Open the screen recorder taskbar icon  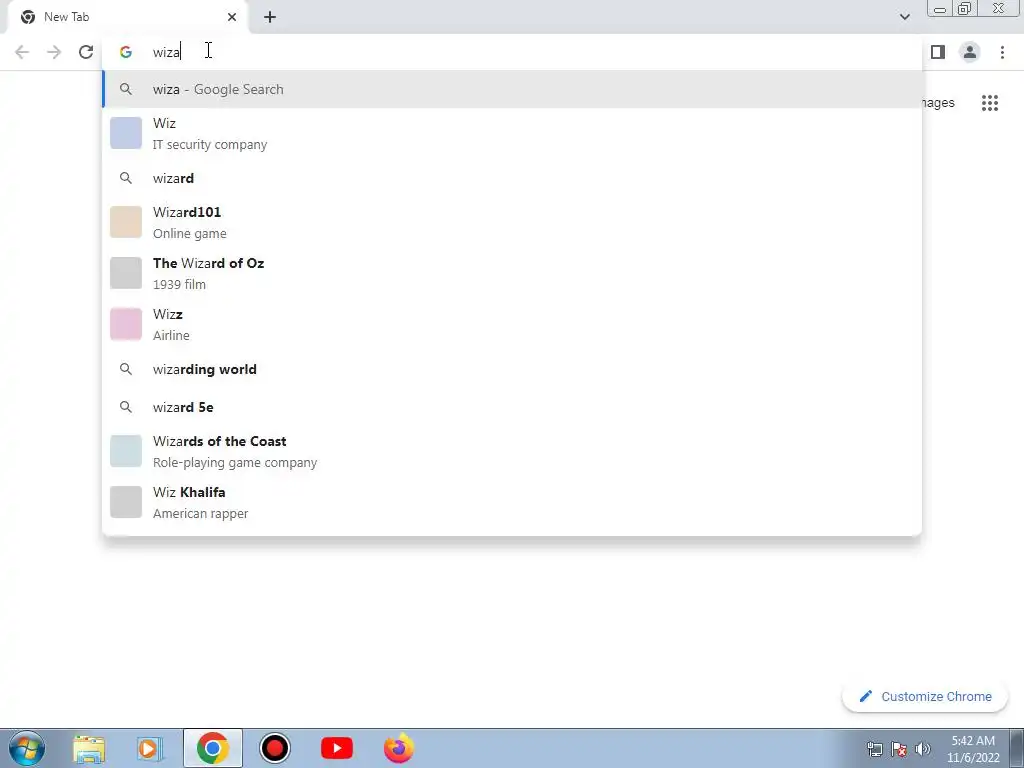click(274, 748)
